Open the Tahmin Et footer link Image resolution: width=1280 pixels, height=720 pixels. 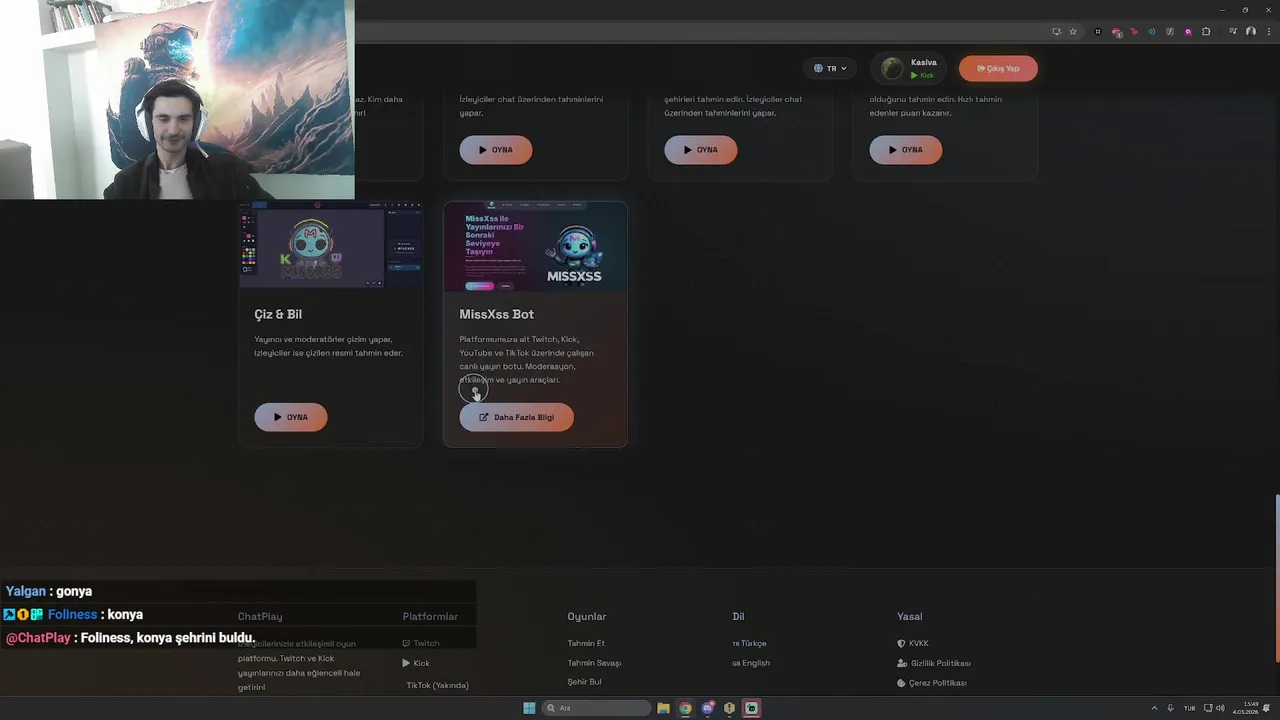click(x=586, y=643)
